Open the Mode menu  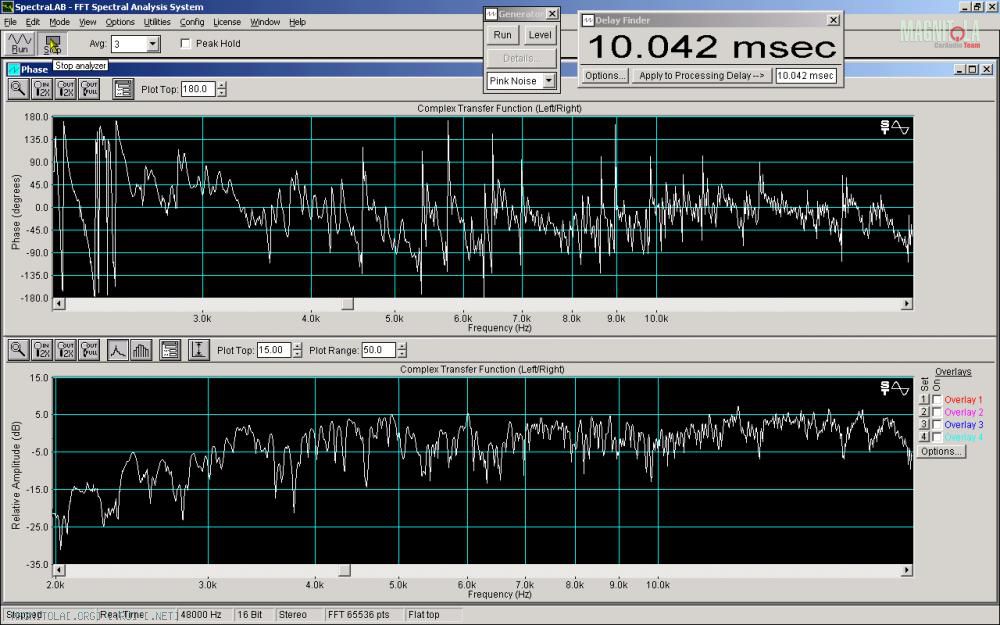coord(59,22)
